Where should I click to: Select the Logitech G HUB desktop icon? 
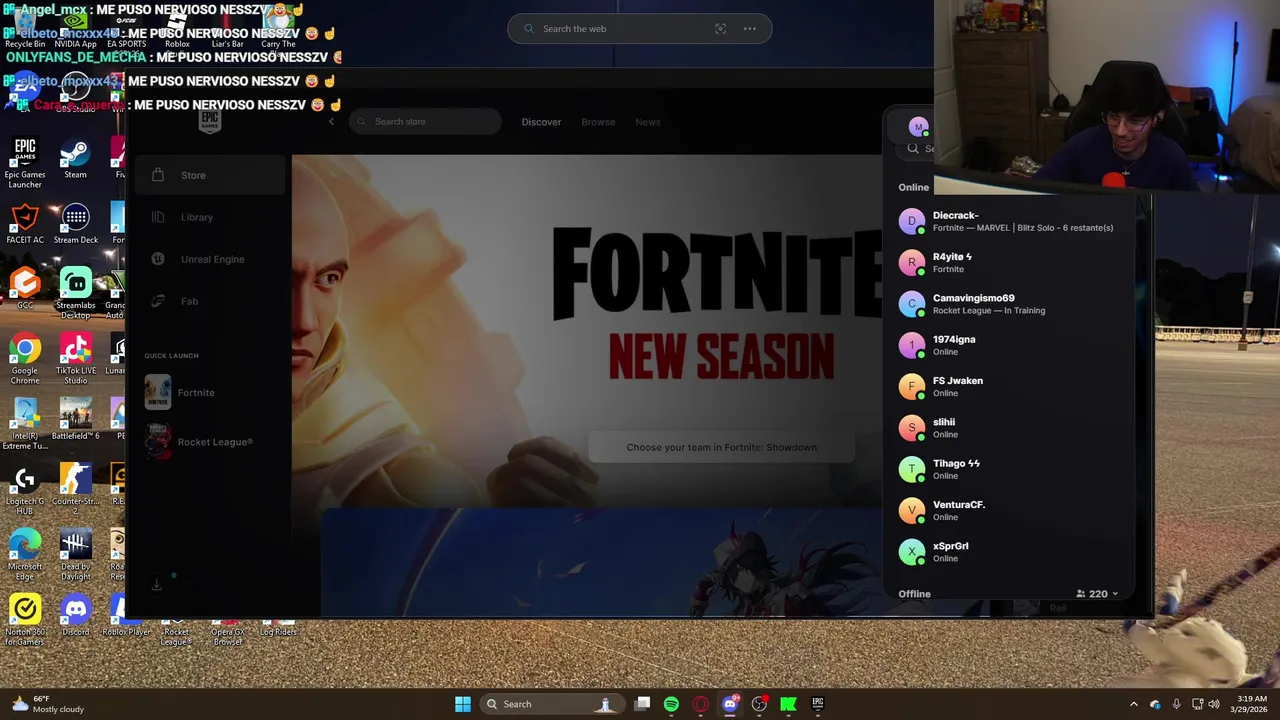pyautogui.click(x=25, y=489)
